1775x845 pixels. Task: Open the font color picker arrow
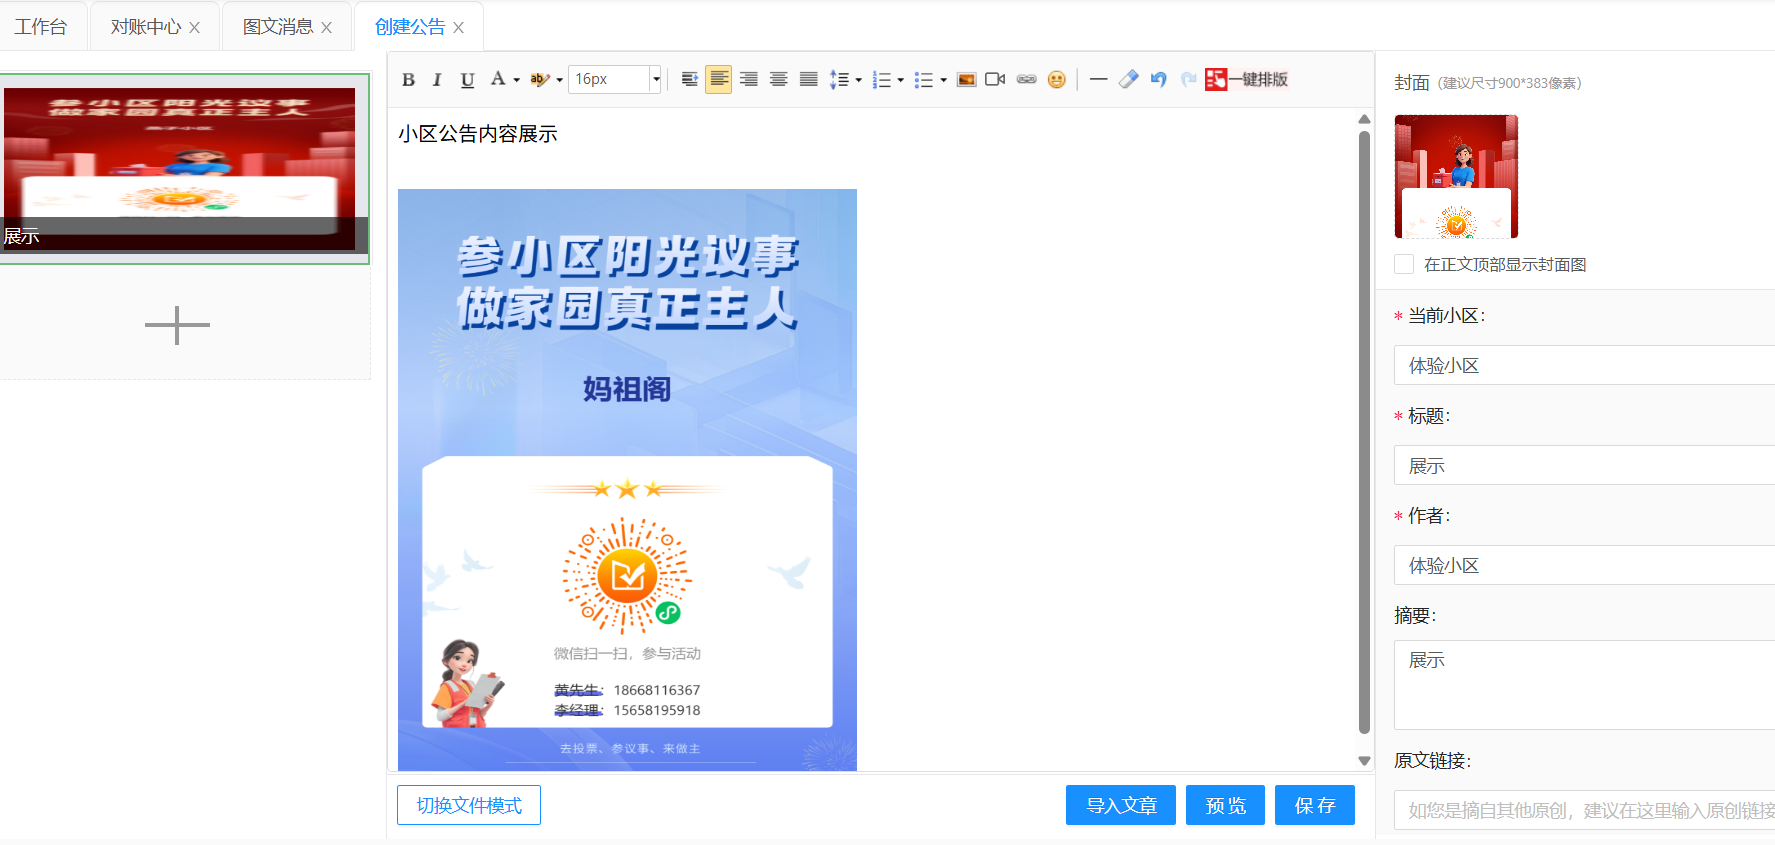516,80
